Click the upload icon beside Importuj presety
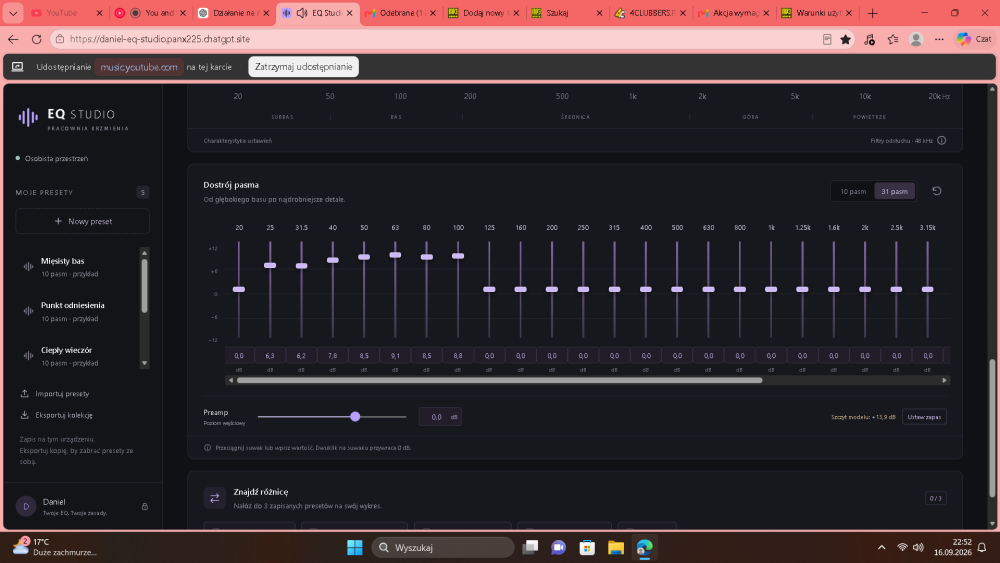The image size is (1000, 563). 24,393
